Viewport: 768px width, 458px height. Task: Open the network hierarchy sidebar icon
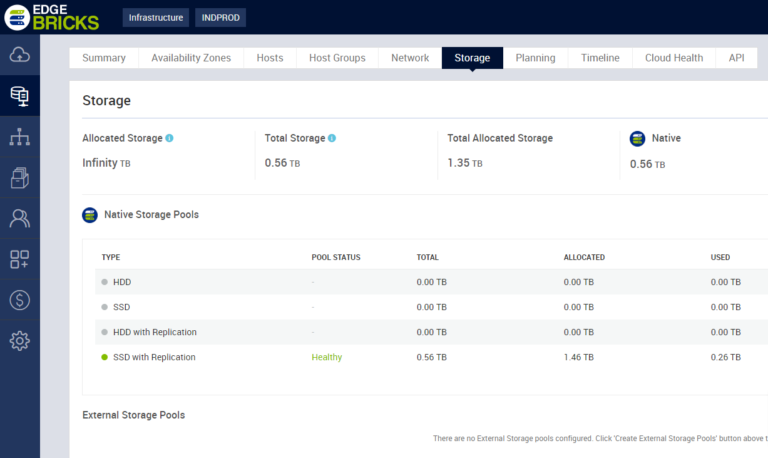(19, 137)
